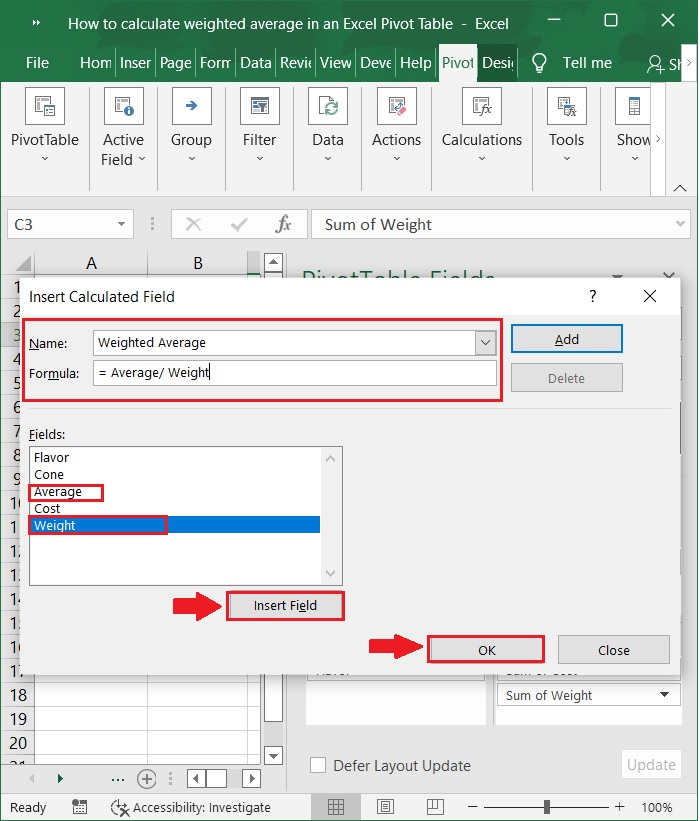Click the help question mark in dialog
Screen dimensions: 700x821
pyautogui.click(x=592, y=296)
